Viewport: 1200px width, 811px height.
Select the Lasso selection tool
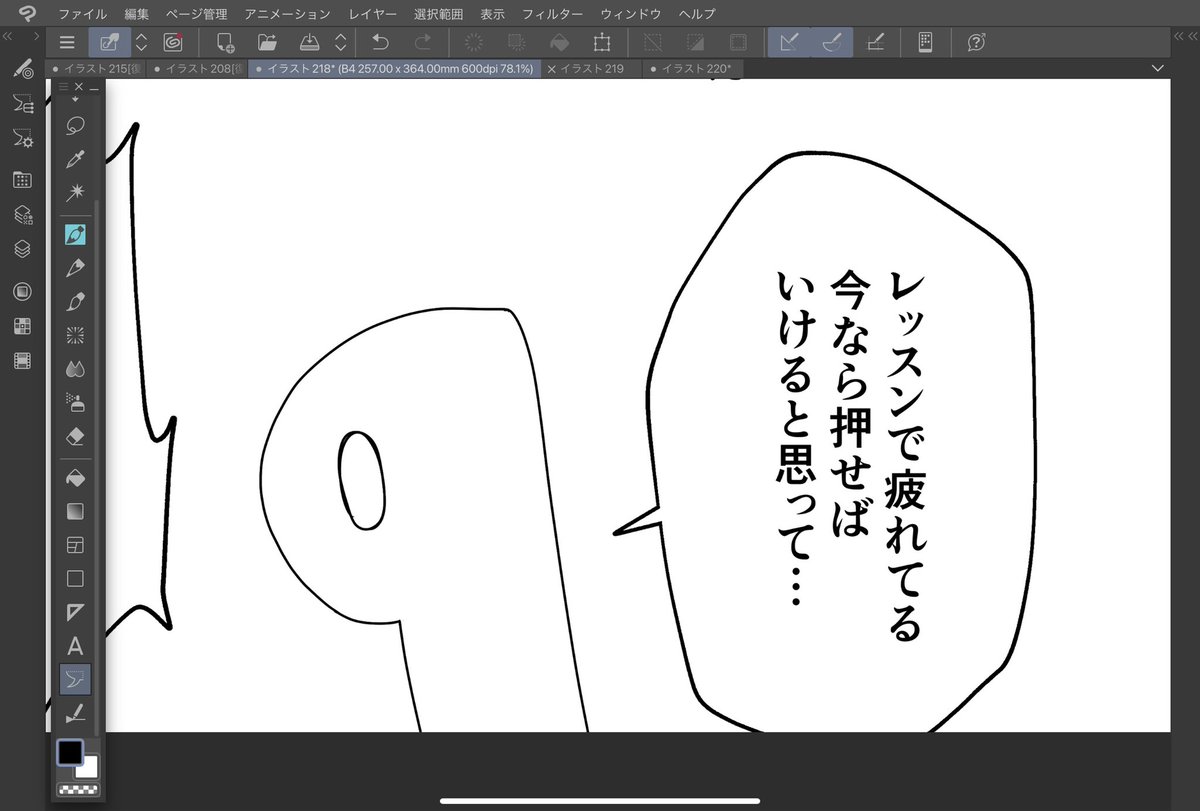click(x=74, y=126)
